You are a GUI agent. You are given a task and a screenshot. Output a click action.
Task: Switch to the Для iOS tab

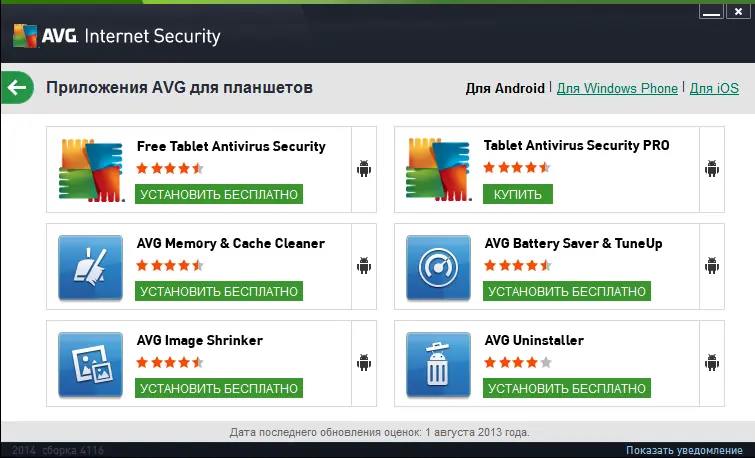[x=714, y=88]
